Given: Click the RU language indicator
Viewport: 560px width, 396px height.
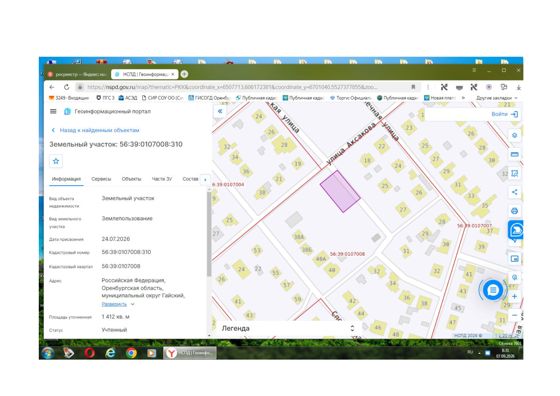Looking at the screenshot, I should [x=470, y=352].
